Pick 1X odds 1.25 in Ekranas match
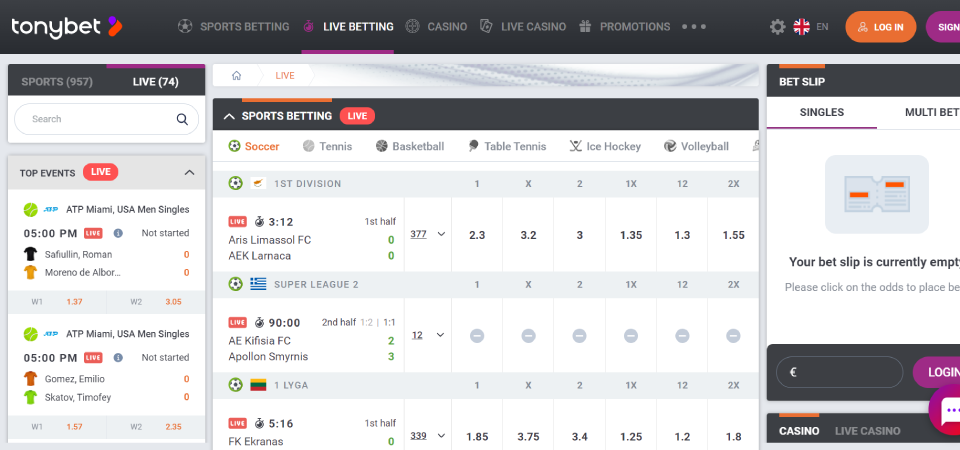The height and width of the screenshot is (450, 960). click(x=631, y=437)
